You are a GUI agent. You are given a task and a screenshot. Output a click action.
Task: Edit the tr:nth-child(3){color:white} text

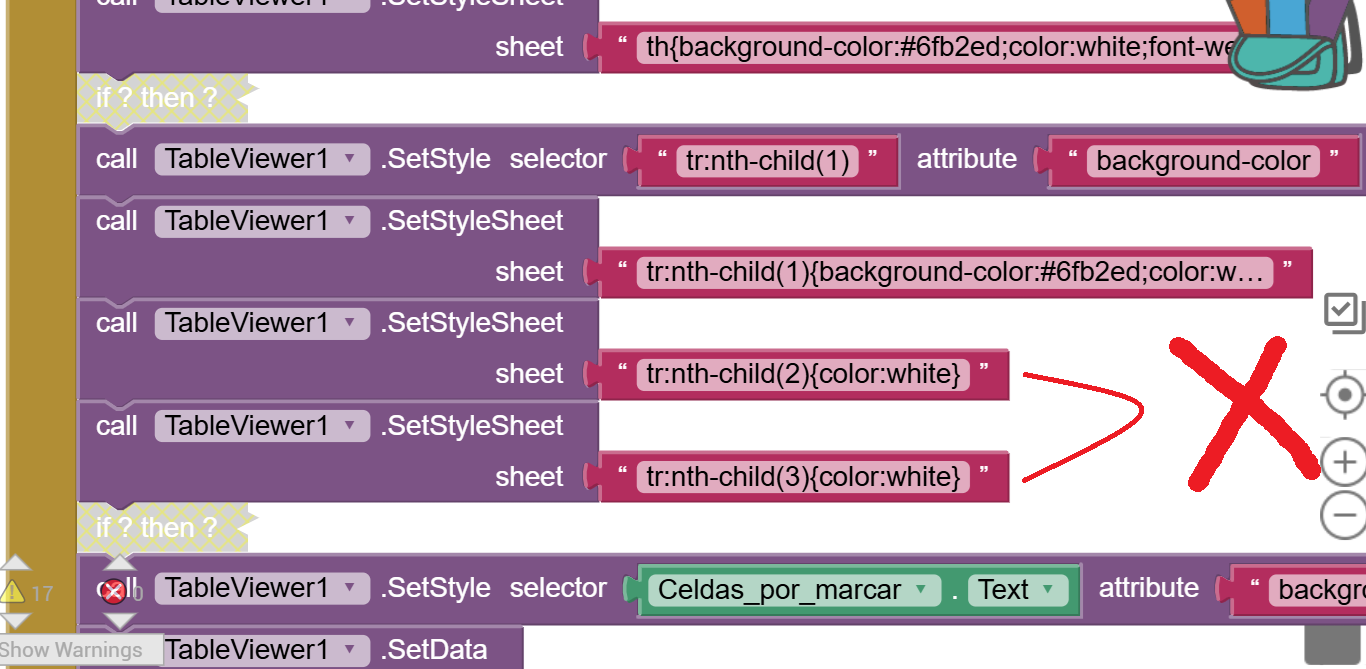pos(803,477)
